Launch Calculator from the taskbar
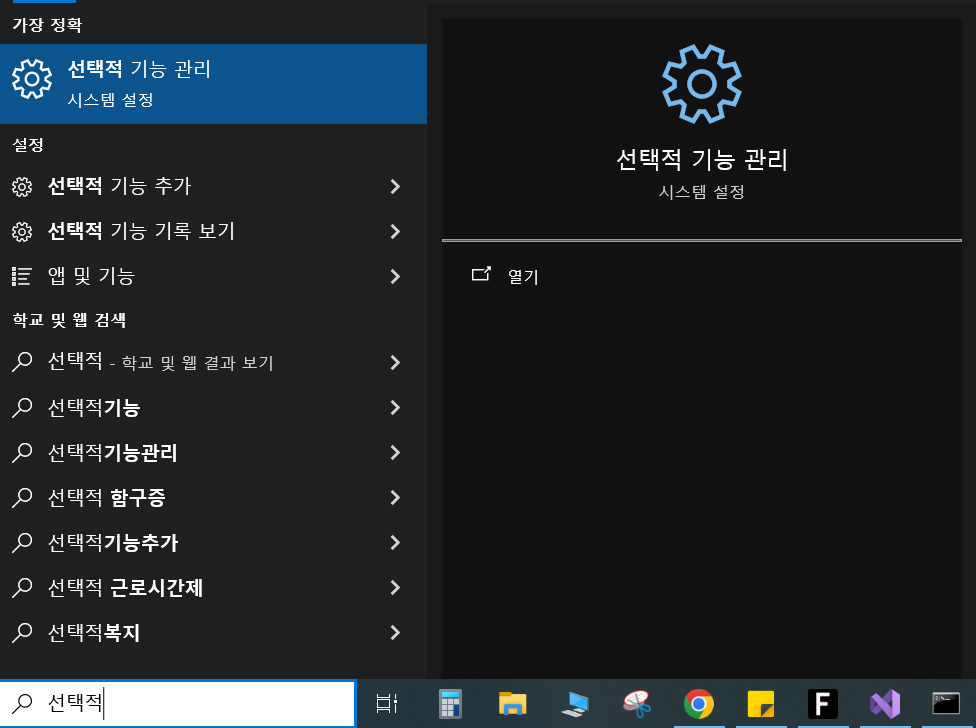Screen dimensions: 976x728 click(450, 704)
